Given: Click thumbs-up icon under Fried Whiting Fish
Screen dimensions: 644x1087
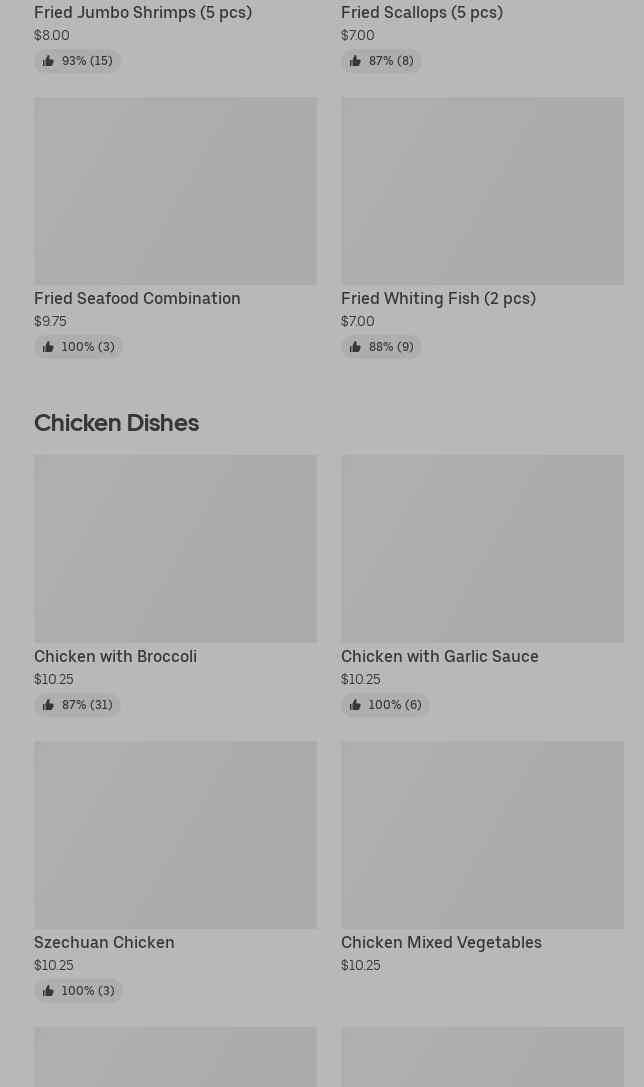Looking at the screenshot, I should (x=355, y=347).
